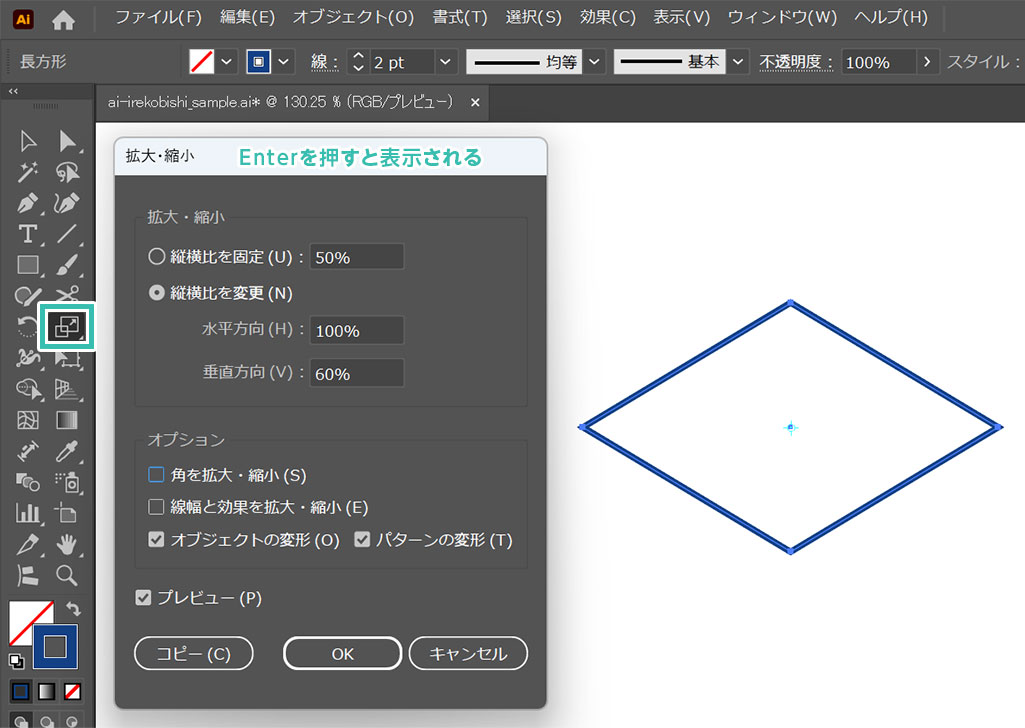Pick the Magic Wand tool

(x=28, y=172)
